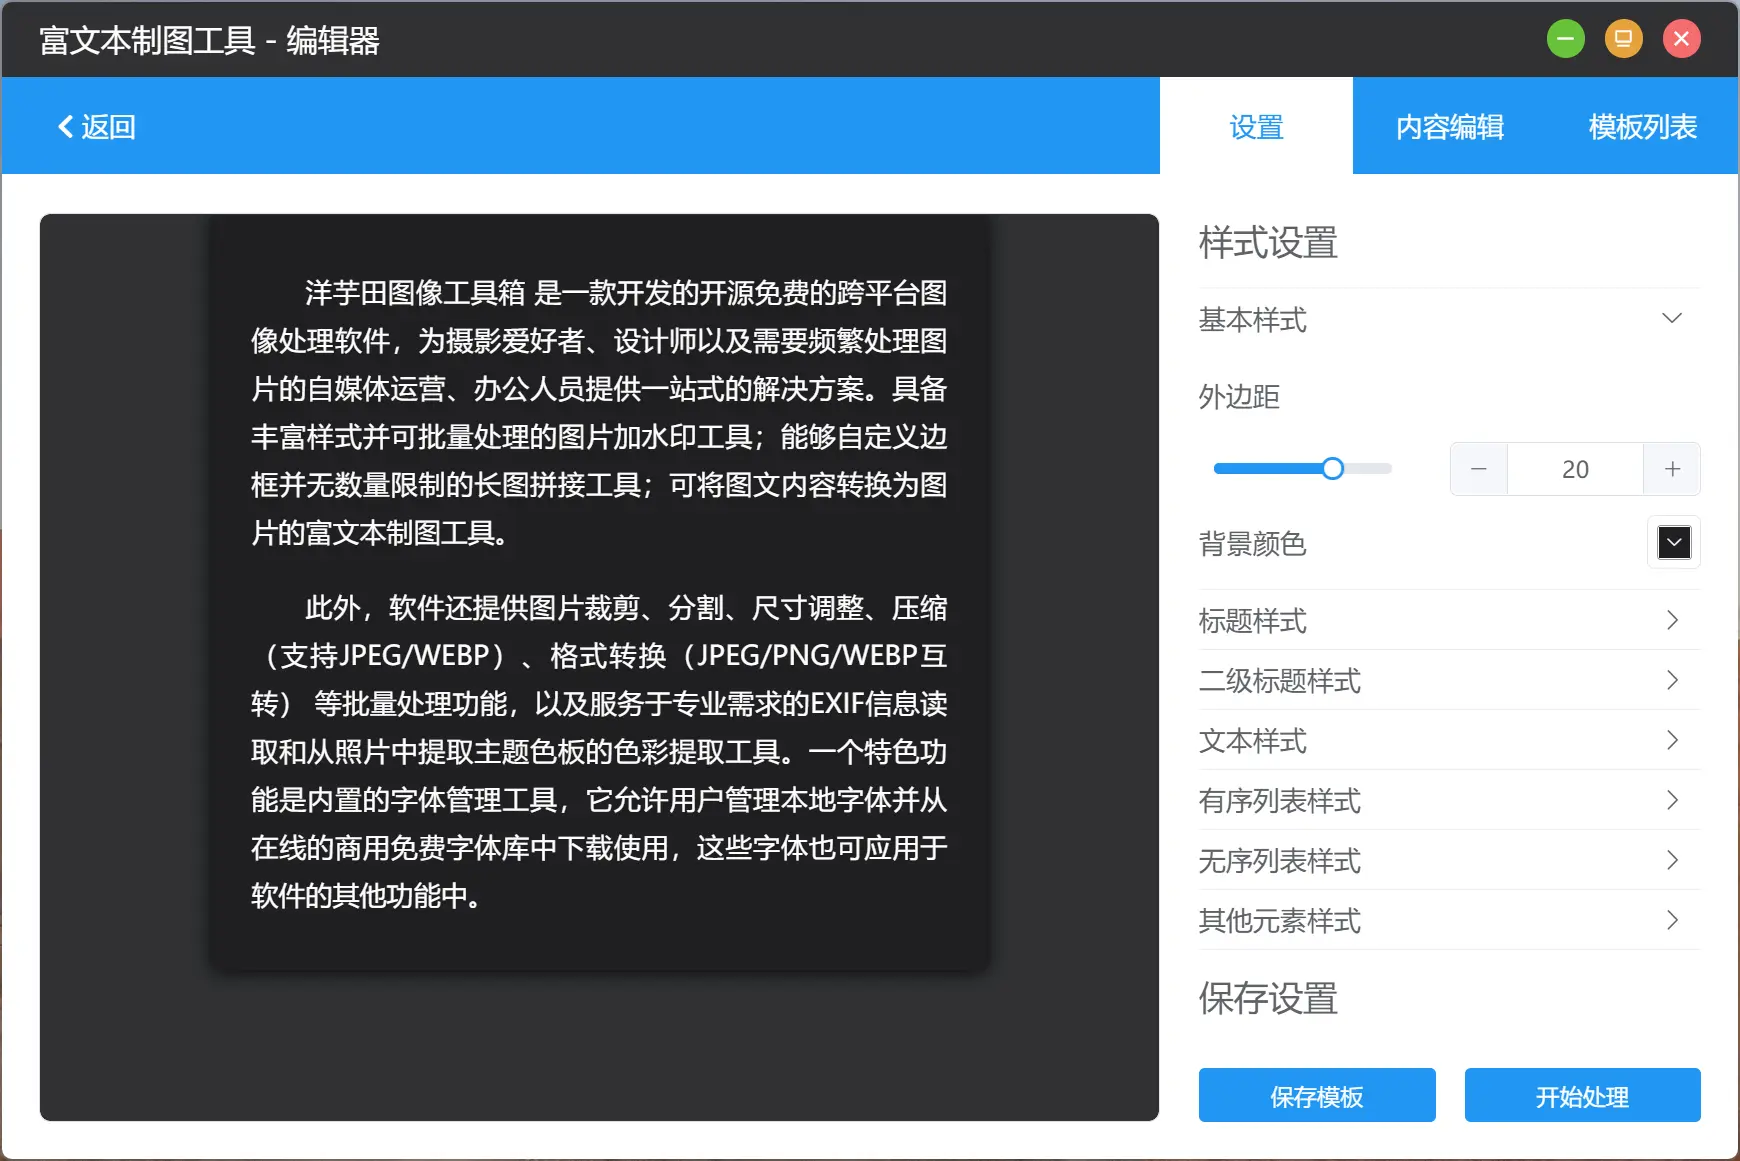Select the 设置 tab
The height and width of the screenshot is (1161, 1740).
coord(1256,126)
